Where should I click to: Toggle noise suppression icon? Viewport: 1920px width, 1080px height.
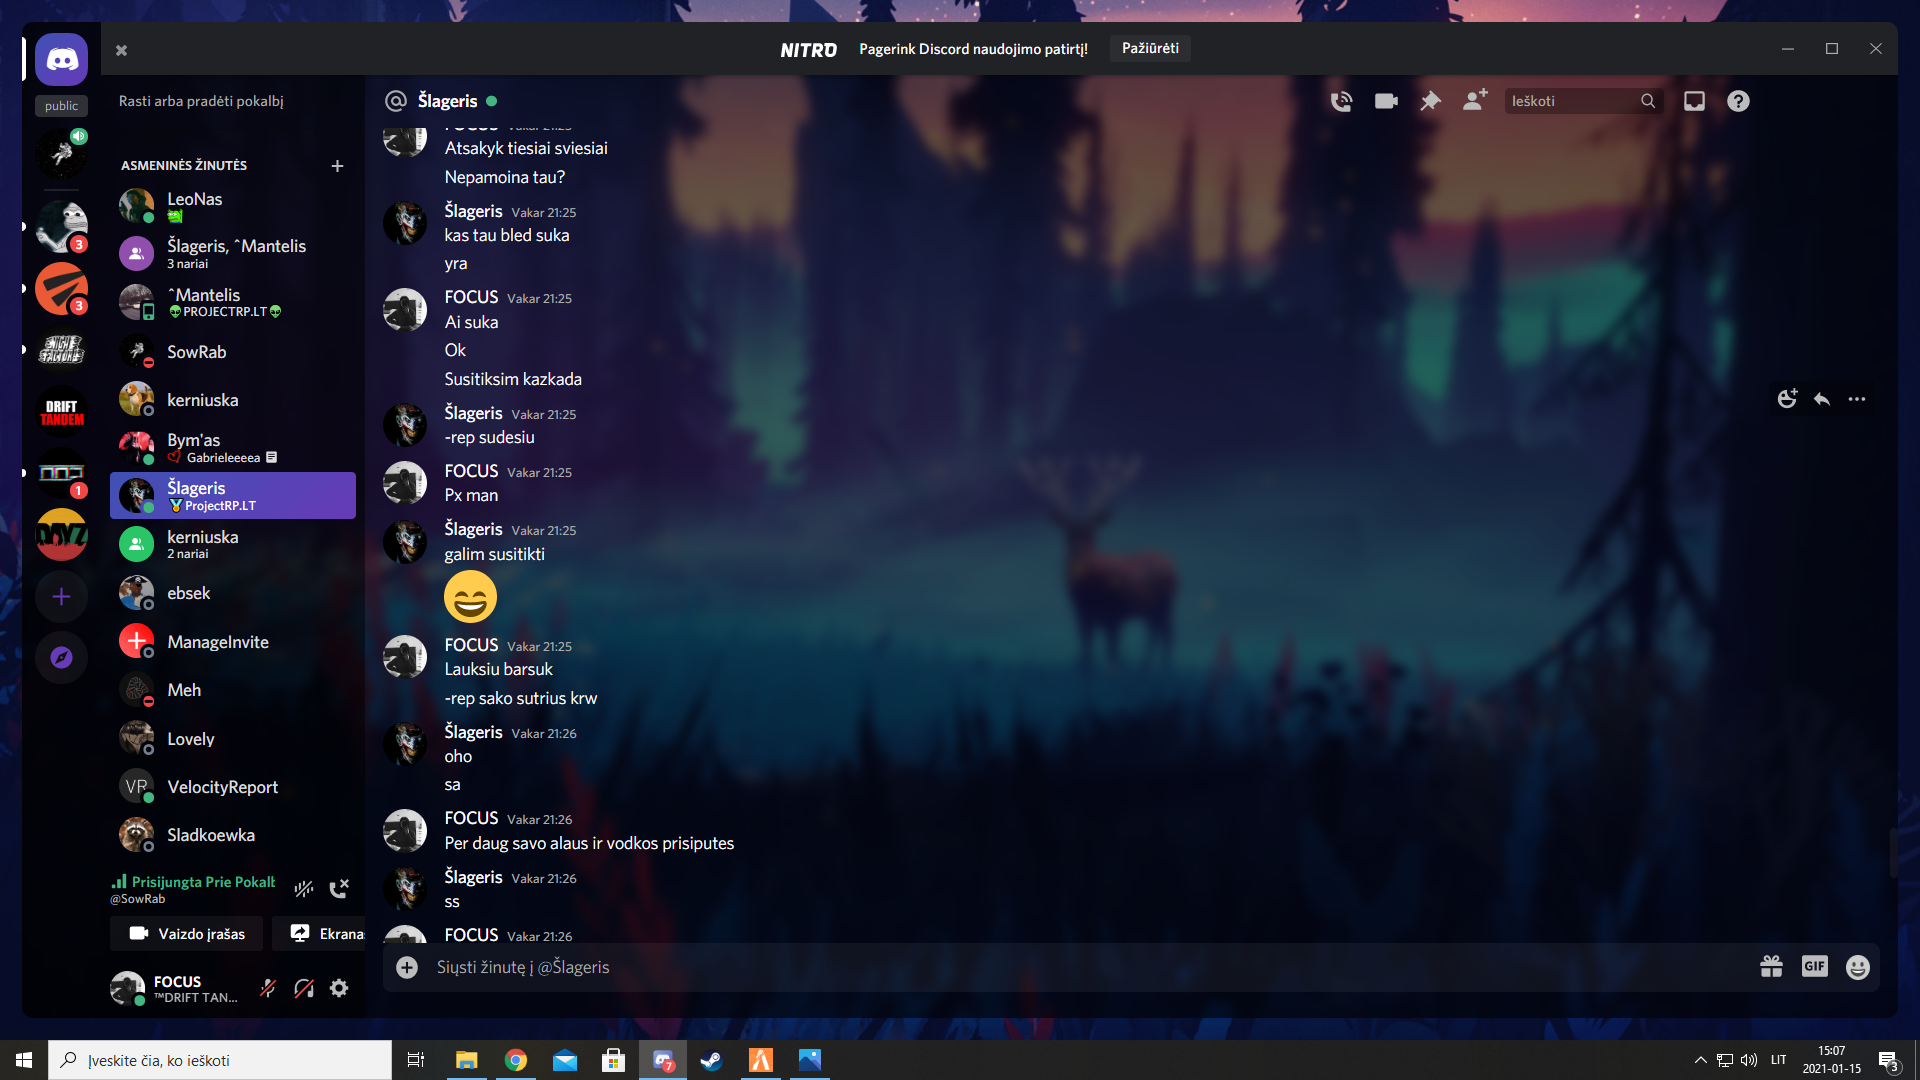[x=304, y=888]
